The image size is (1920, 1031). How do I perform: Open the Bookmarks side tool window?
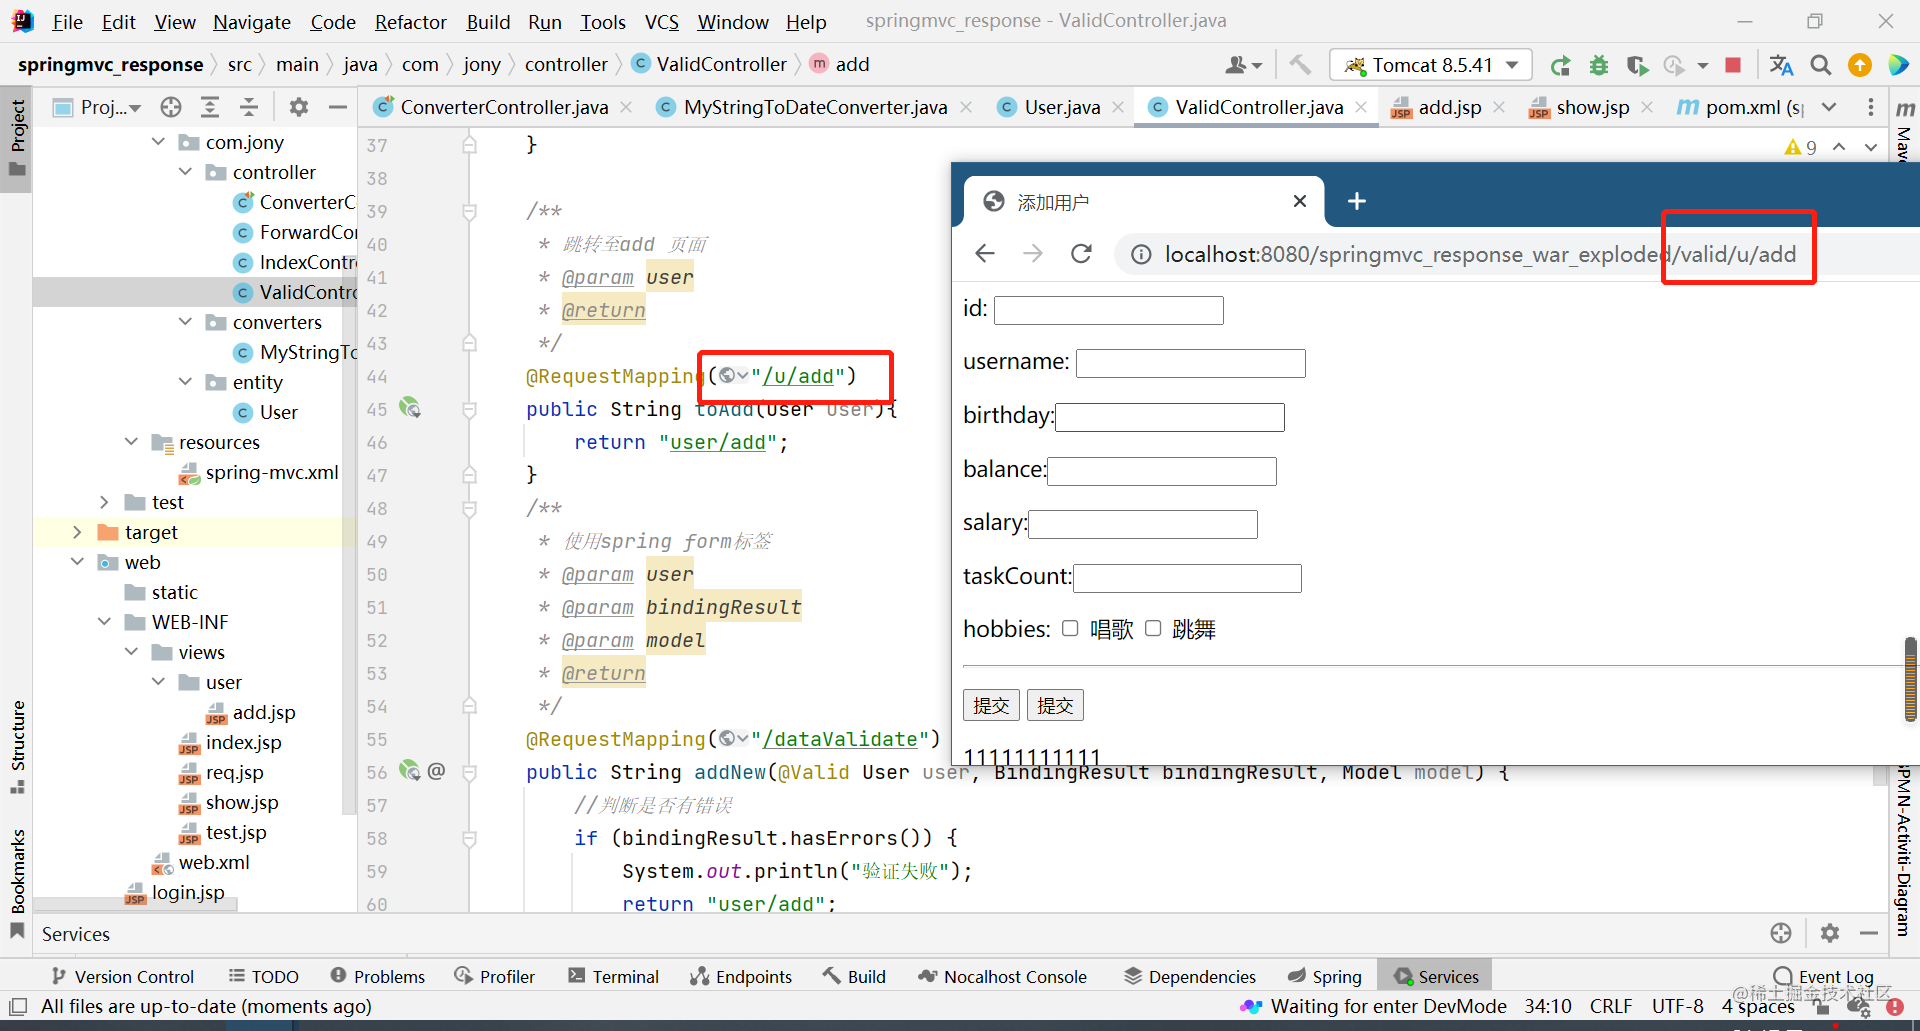[x=17, y=884]
